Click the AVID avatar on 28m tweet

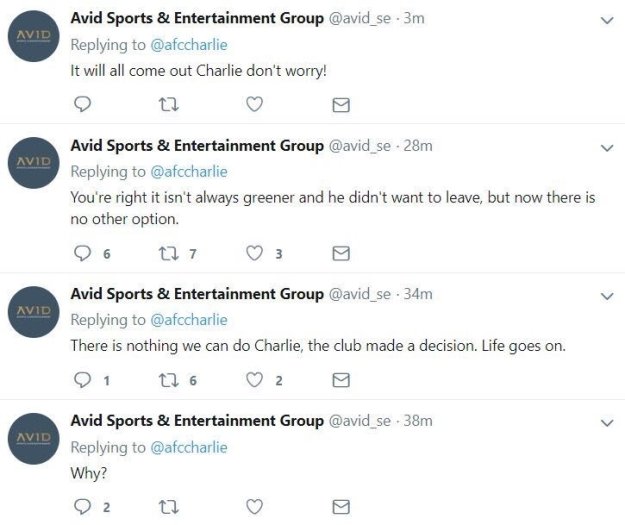click(35, 162)
